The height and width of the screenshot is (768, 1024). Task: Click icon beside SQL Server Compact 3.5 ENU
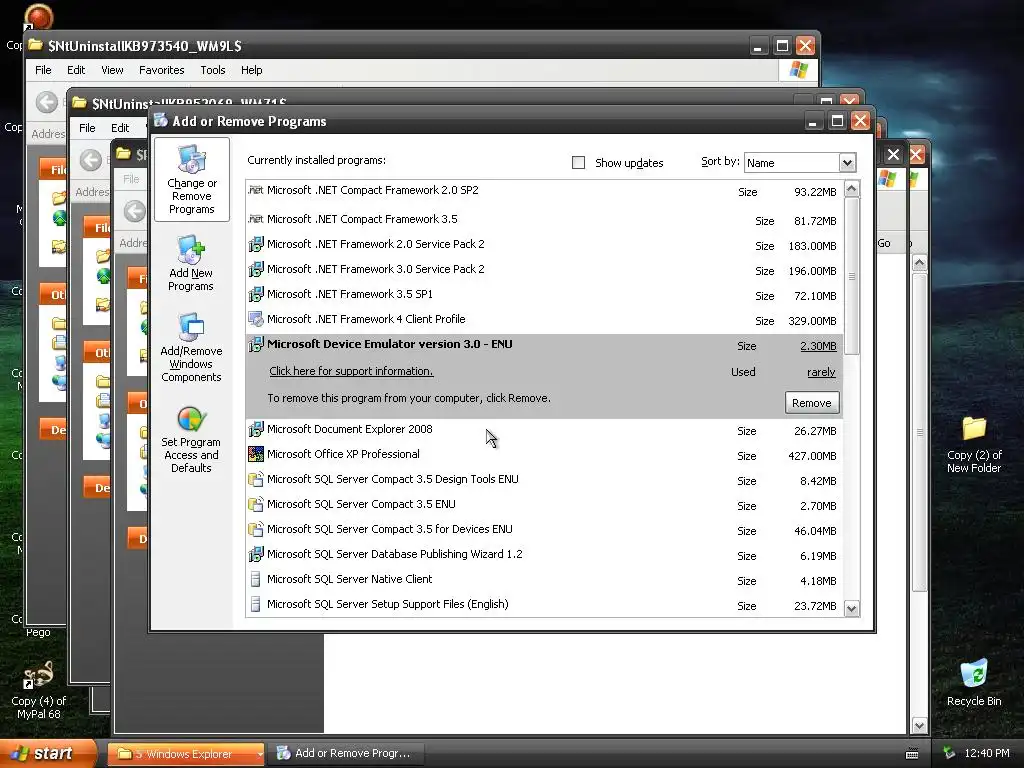pos(255,504)
